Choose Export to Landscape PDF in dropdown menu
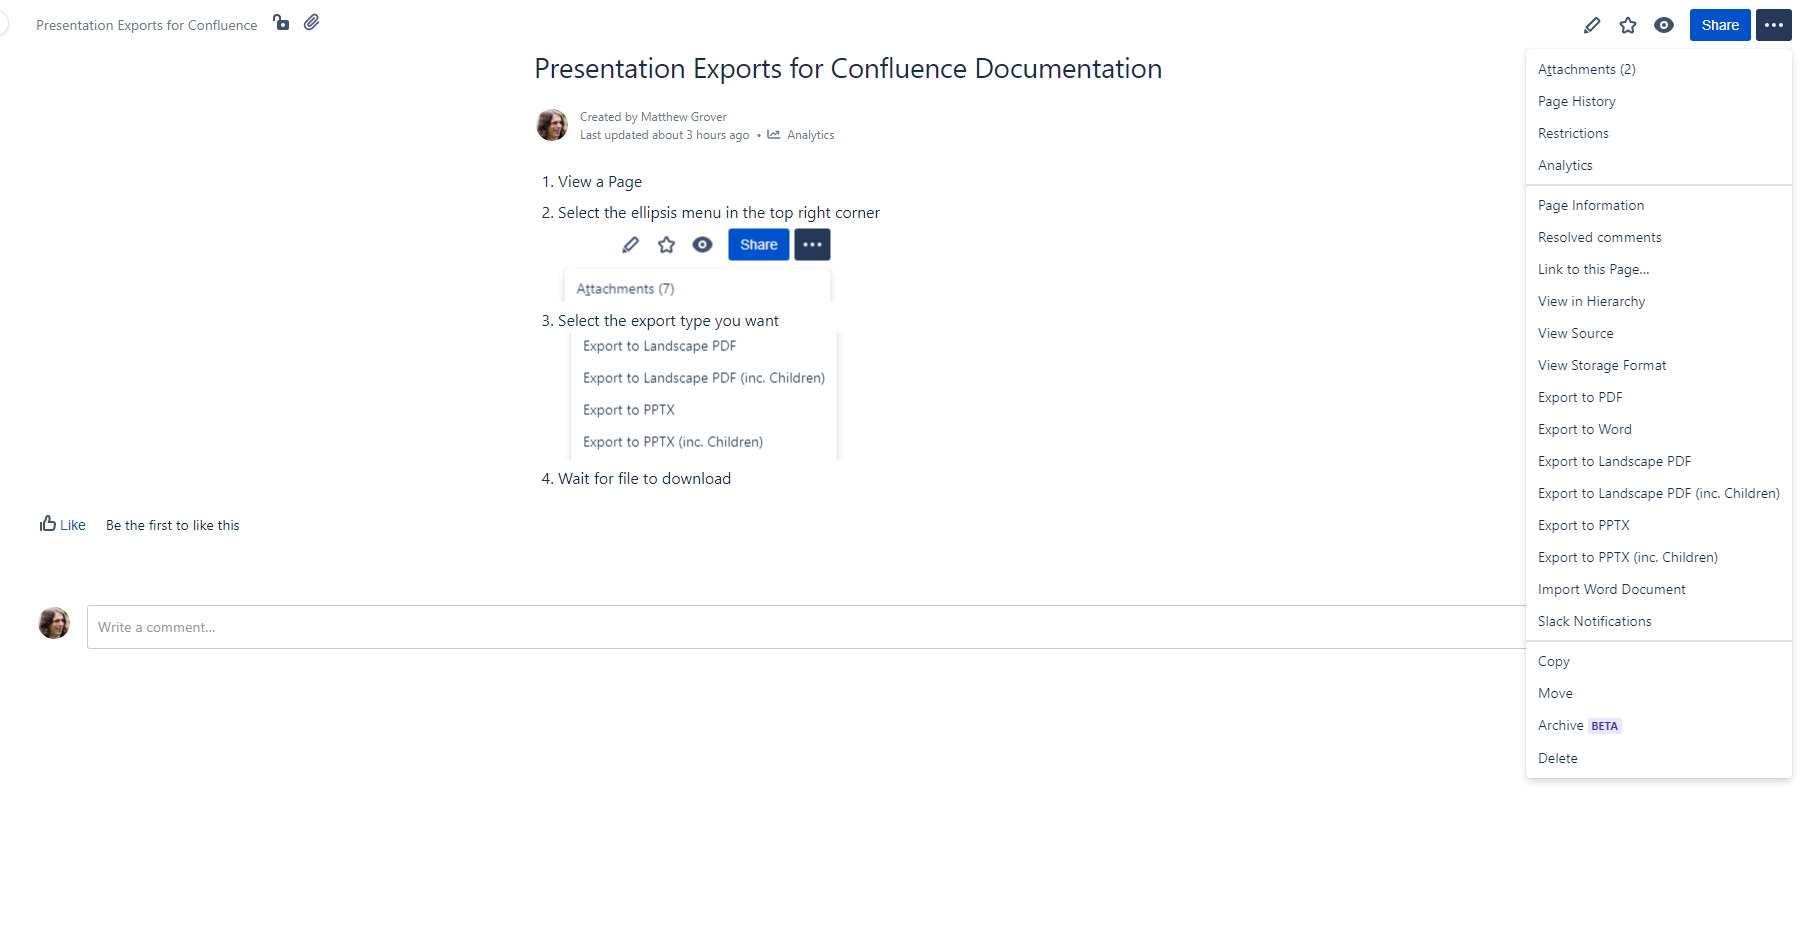The height and width of the screenshot is (952, 1811). [x=1658, y=461]
